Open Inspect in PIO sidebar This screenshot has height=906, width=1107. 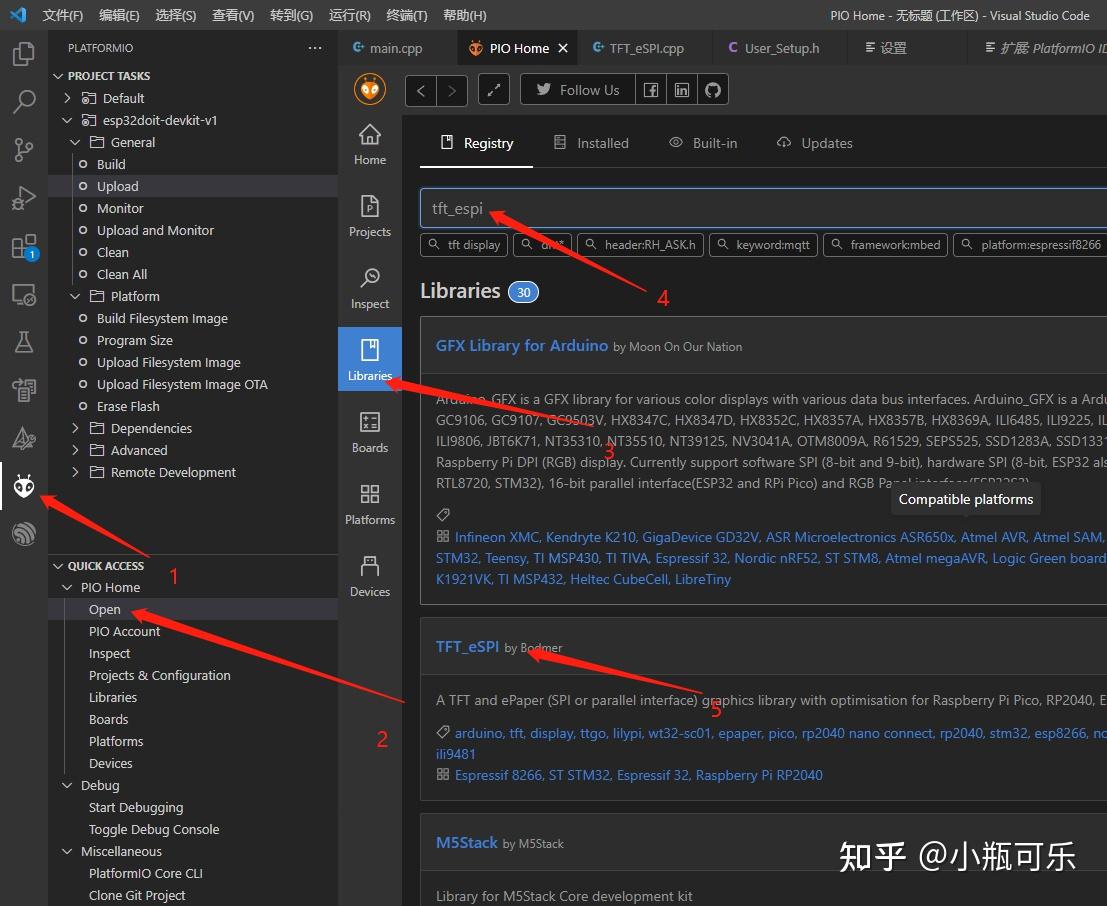click(370, 288)
